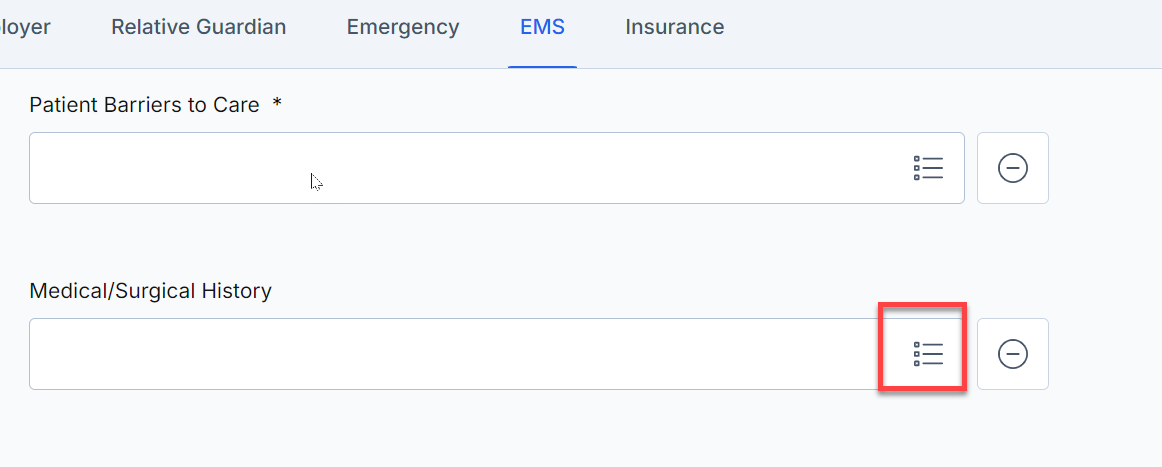Click the Patient Barriers to Care label
Viewport: 1162px width, 467px height.
(x=145, y=105)
